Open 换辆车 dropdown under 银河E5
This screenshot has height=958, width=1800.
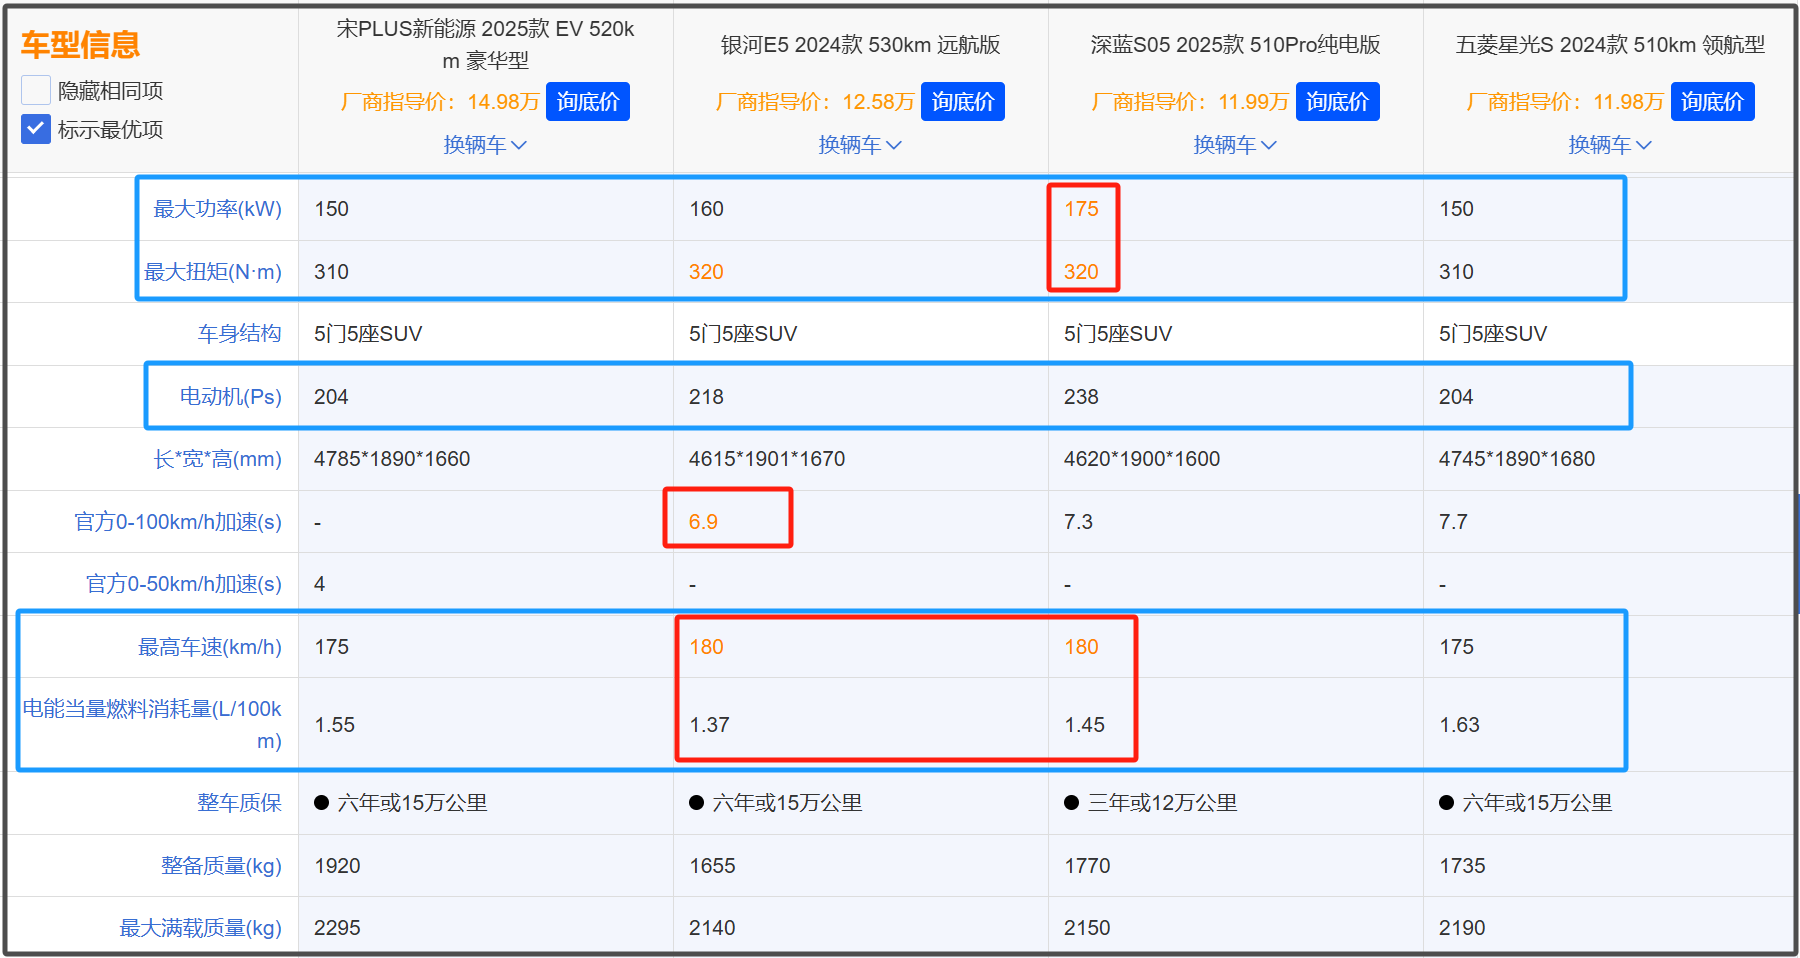[860, 145]
